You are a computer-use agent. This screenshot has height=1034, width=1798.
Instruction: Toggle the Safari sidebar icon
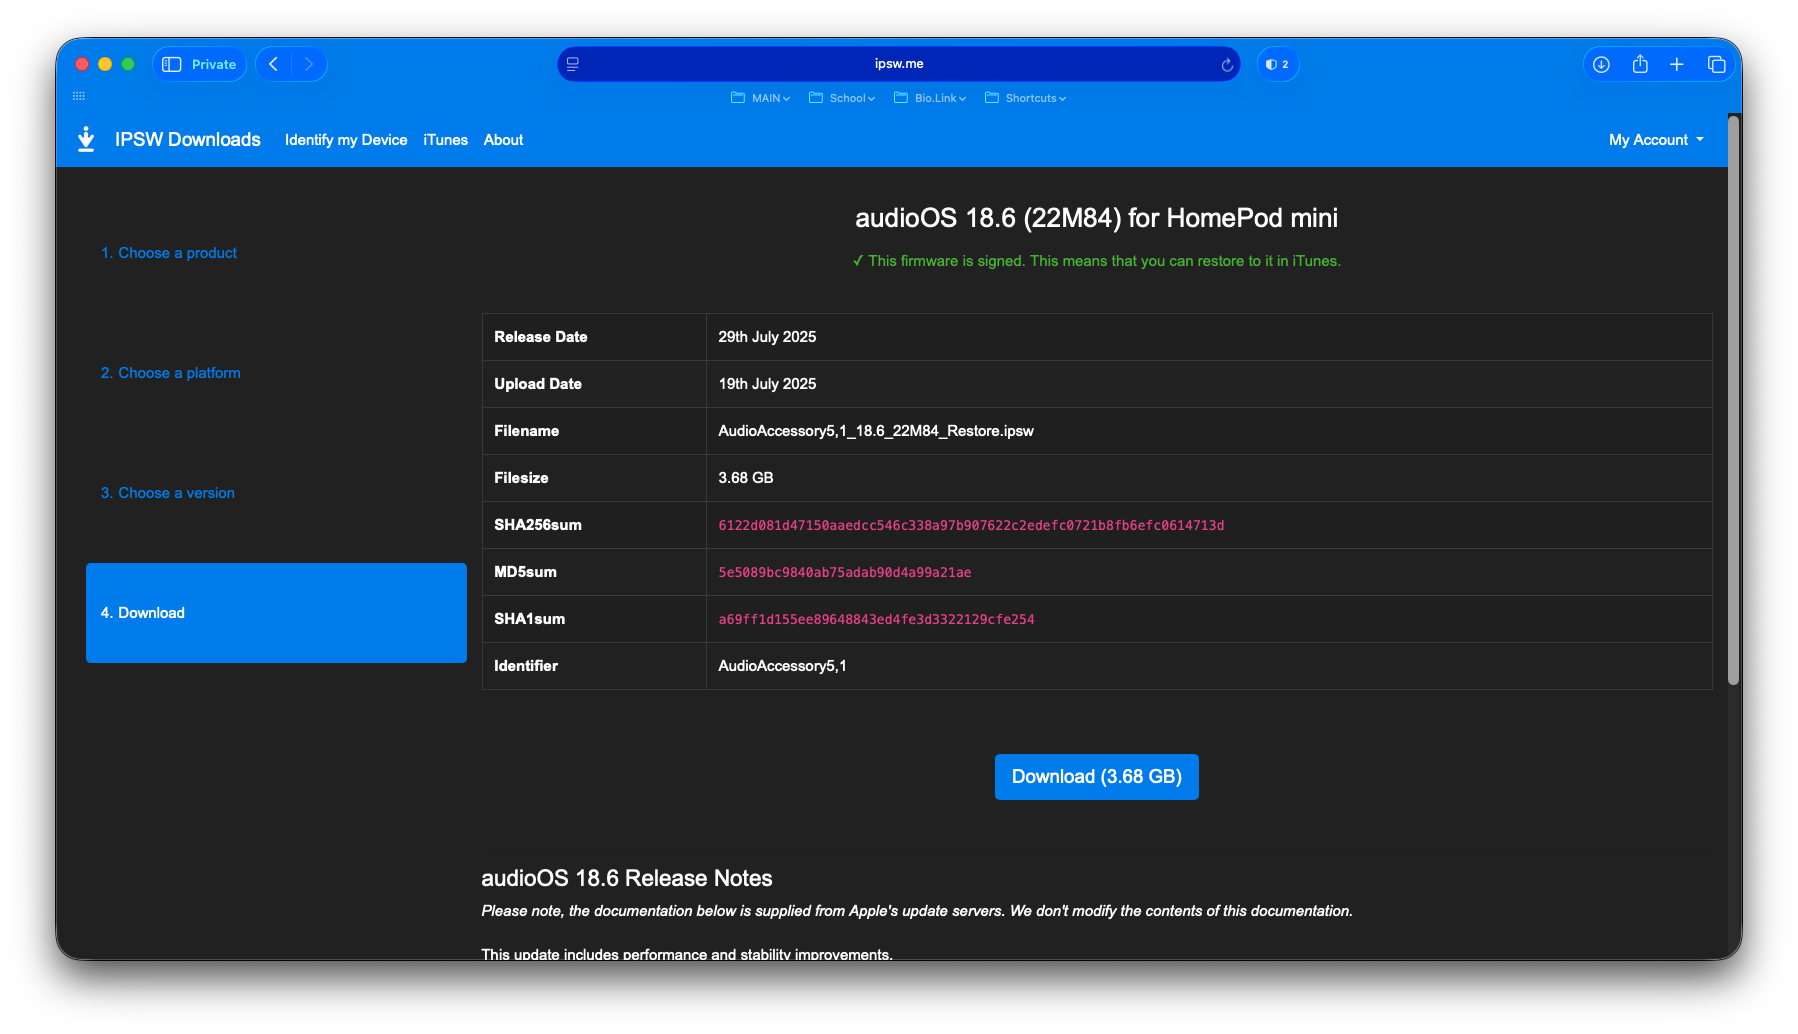point(172,64)
